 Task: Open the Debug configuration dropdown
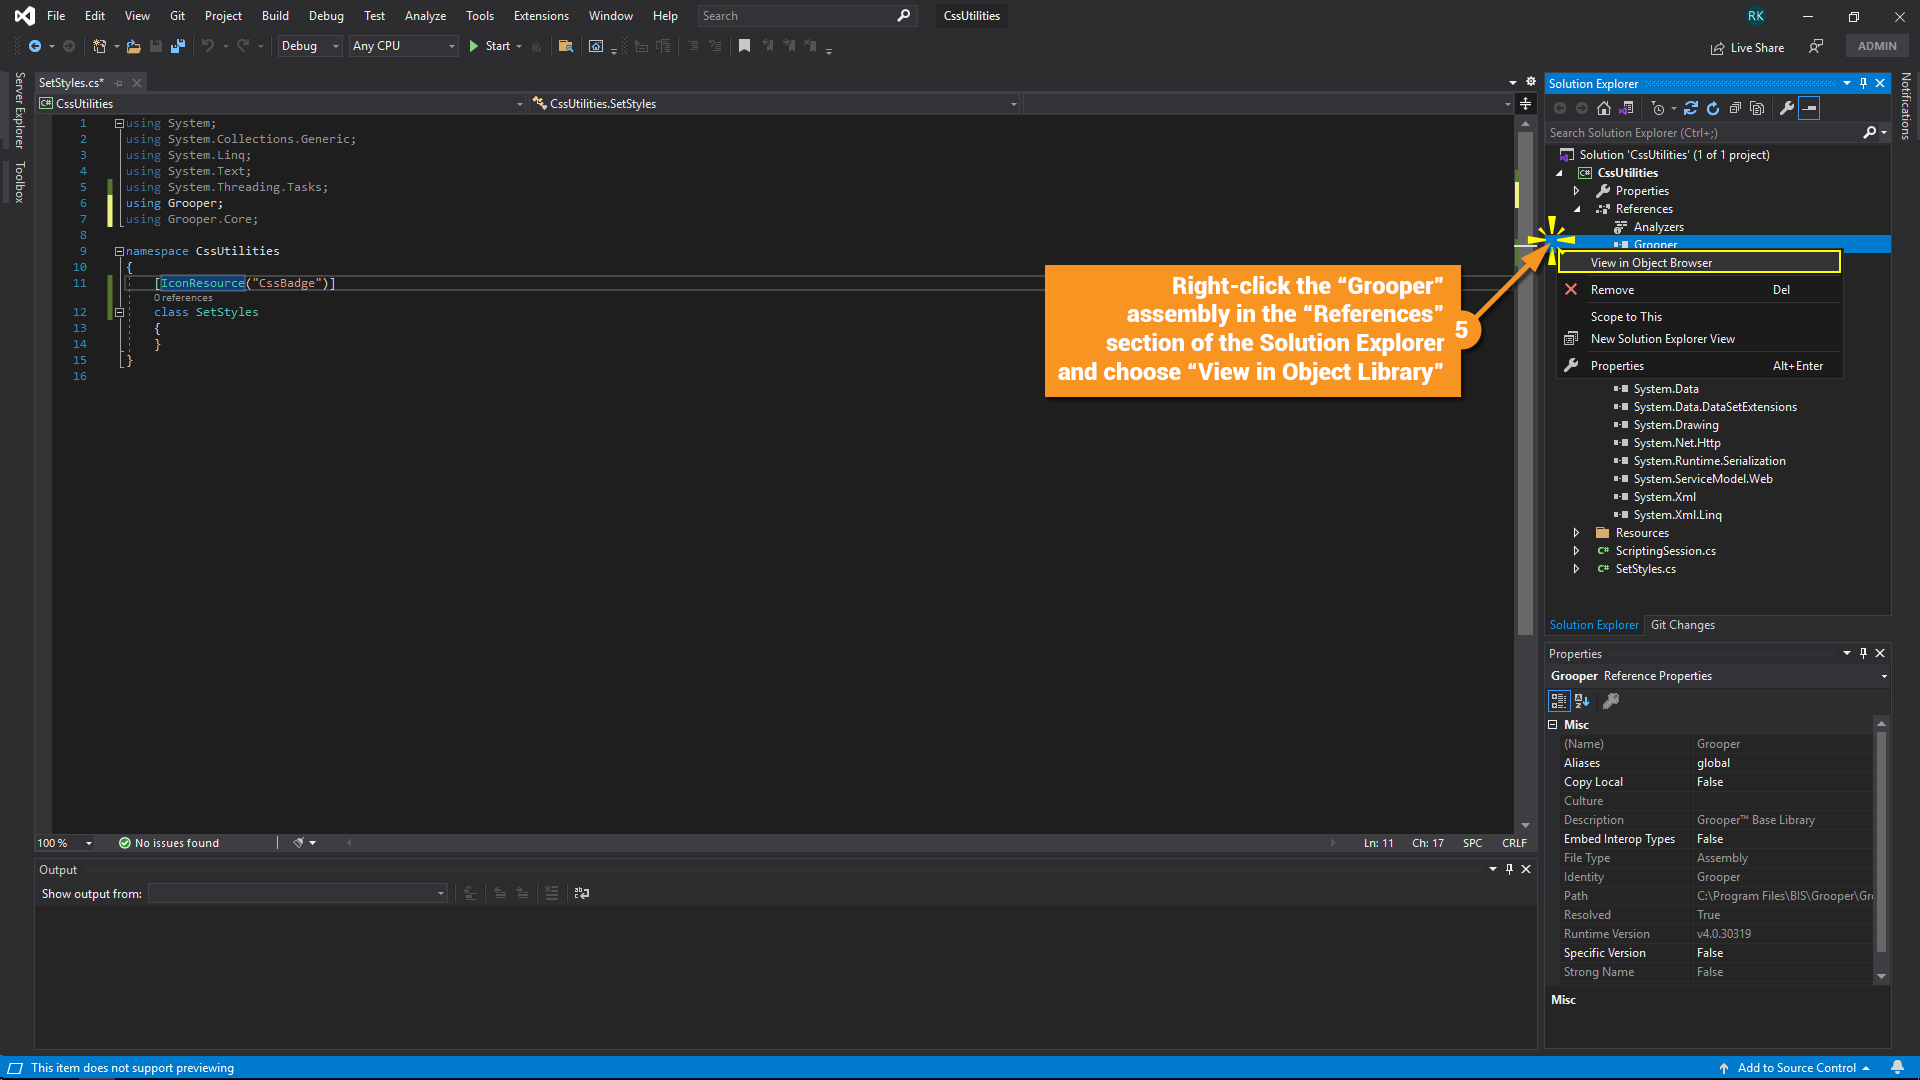point(310,46)
